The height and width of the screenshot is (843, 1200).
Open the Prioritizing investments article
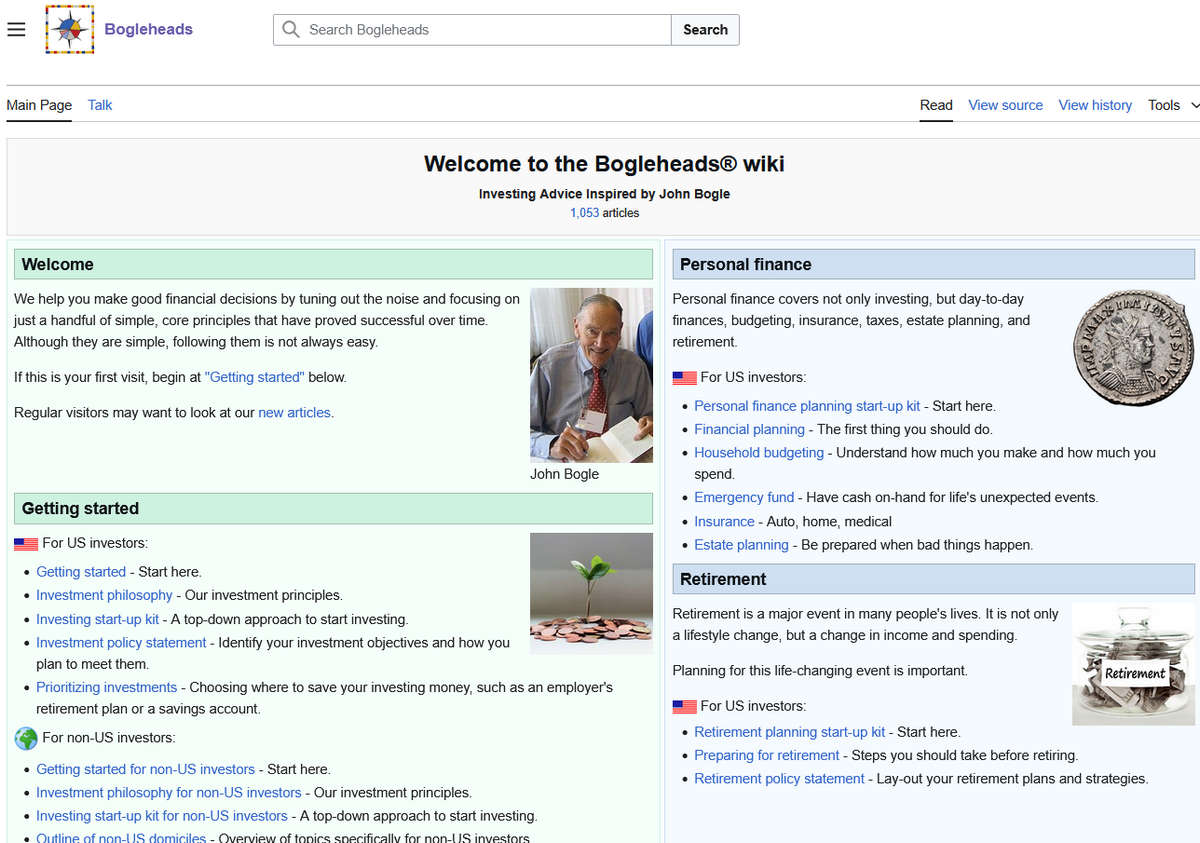click(x=106, y=687)
